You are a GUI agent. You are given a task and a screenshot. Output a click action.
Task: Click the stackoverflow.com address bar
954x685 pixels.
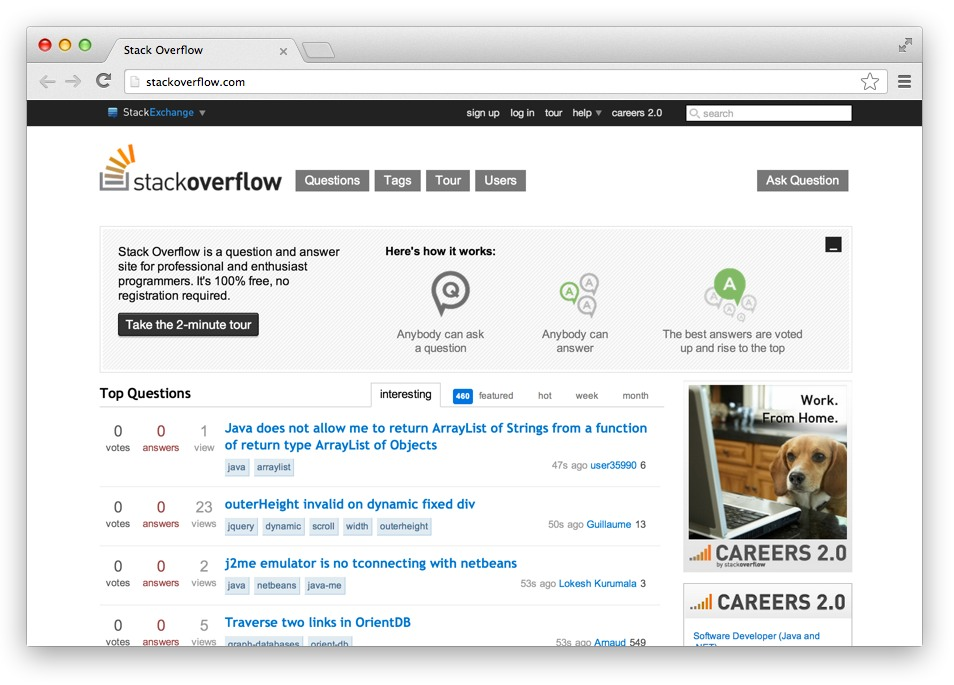505,82
